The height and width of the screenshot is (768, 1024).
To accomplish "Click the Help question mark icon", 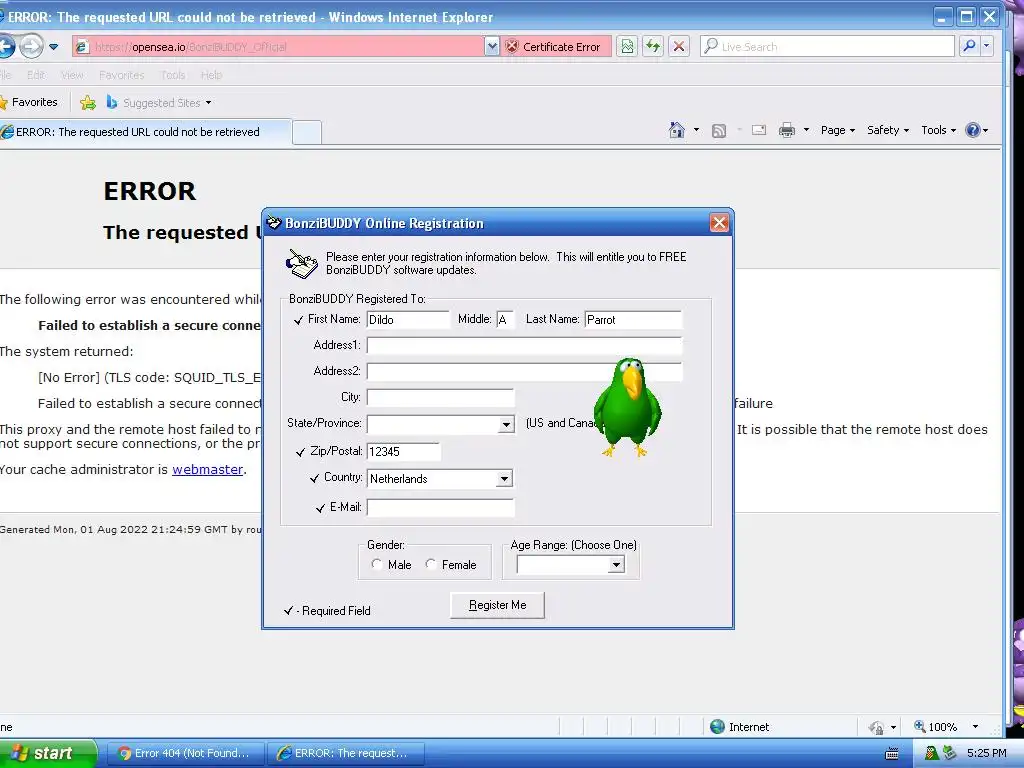I will pos(973,130).
